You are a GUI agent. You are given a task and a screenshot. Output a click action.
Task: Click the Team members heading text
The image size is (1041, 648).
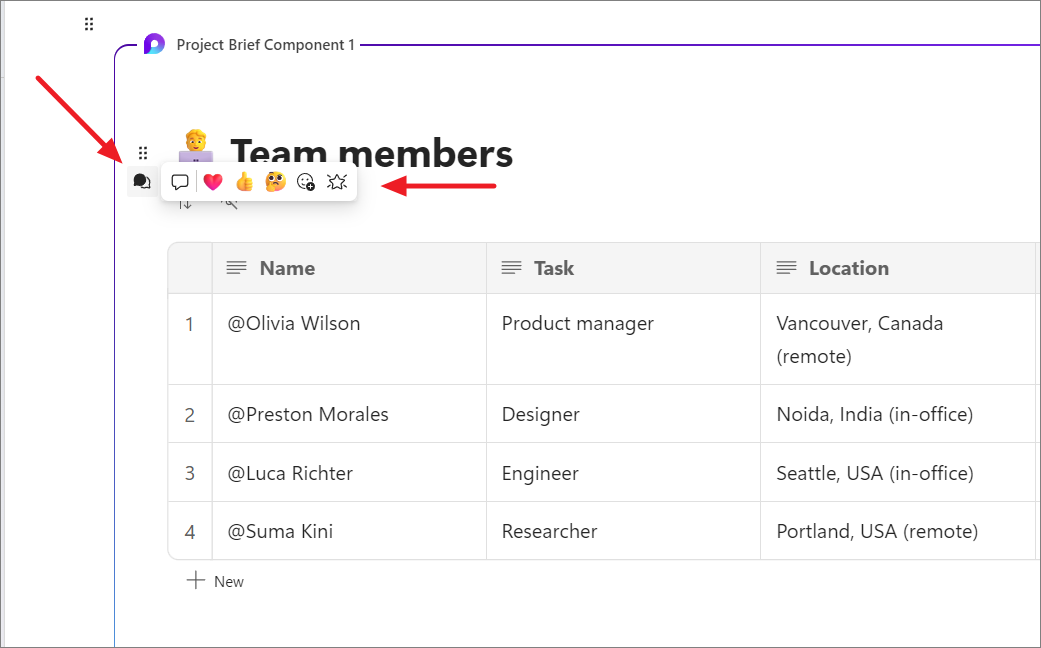coord(371,154)
